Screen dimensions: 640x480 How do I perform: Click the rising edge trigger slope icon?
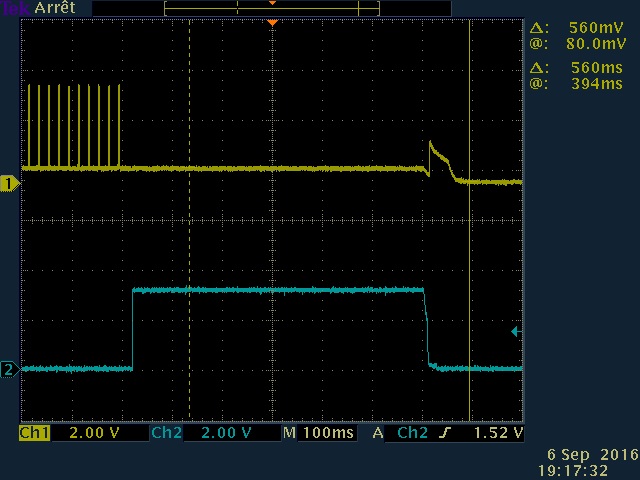pyautogui.click(x=444, y=433)
